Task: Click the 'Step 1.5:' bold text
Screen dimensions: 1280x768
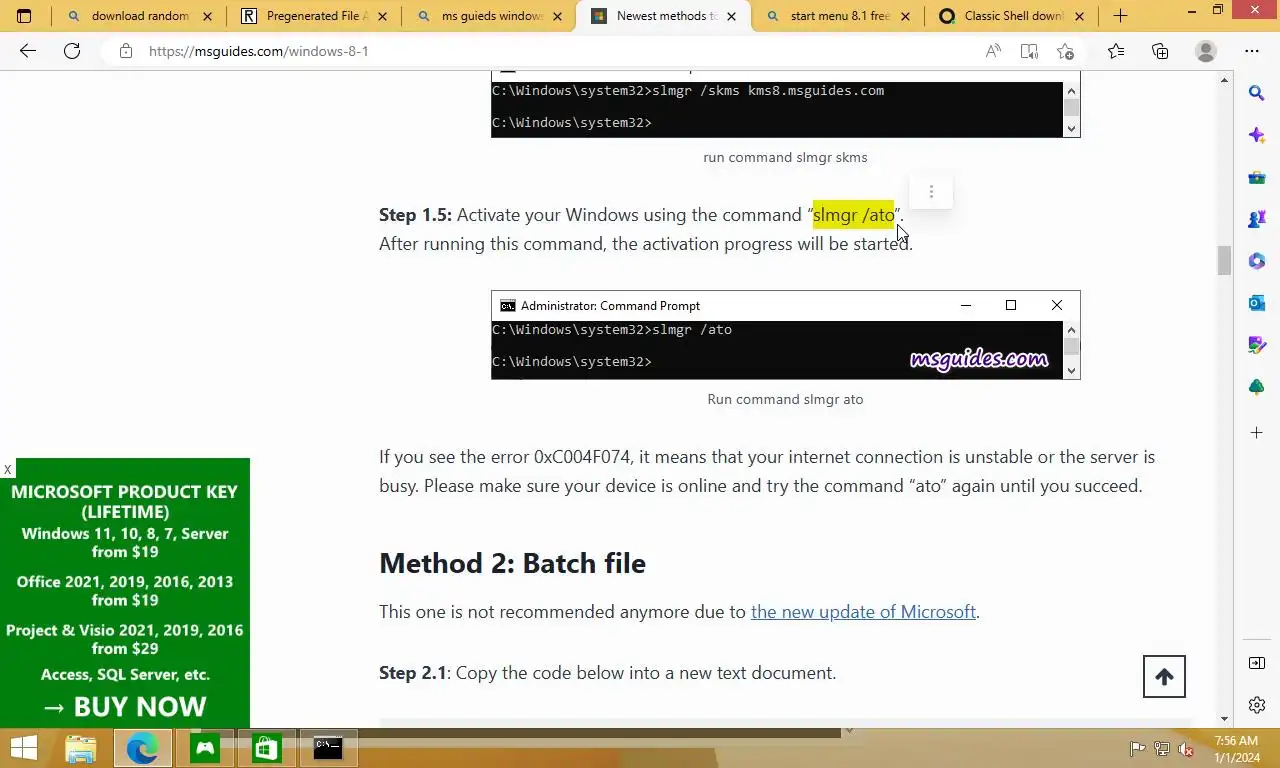Action: click(x=415, y=215)
